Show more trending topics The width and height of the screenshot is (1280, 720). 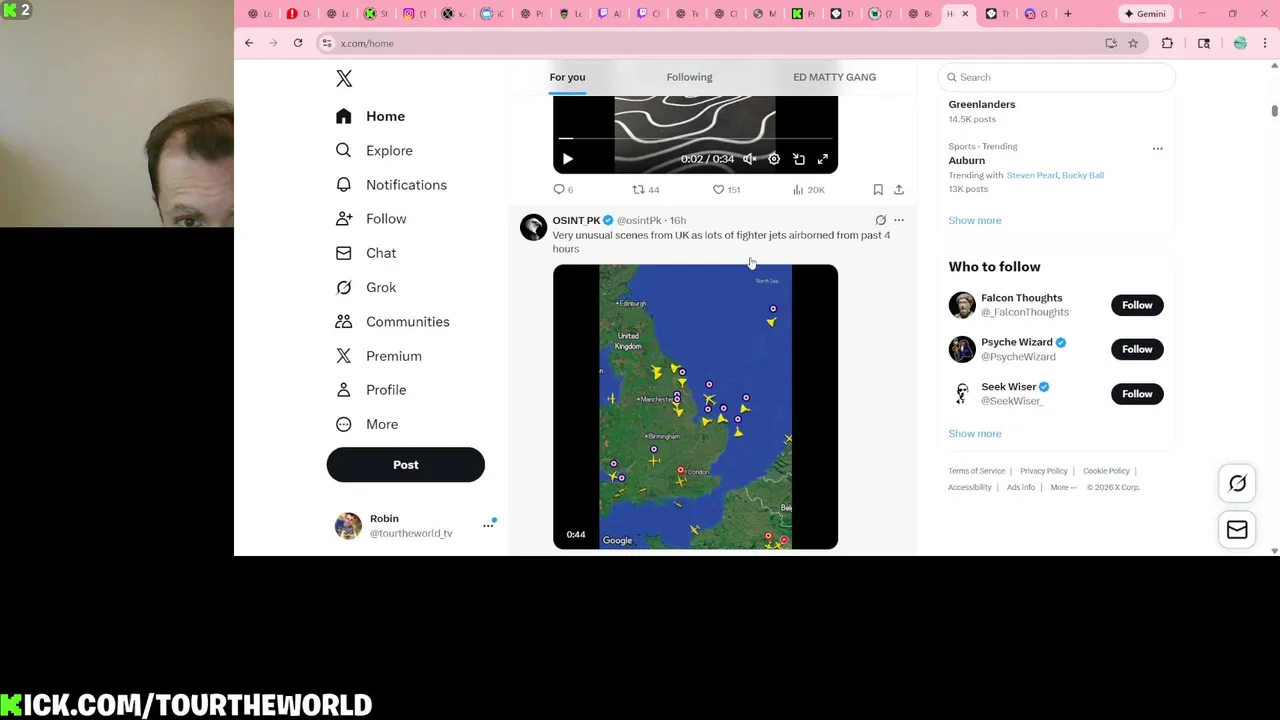975,220
